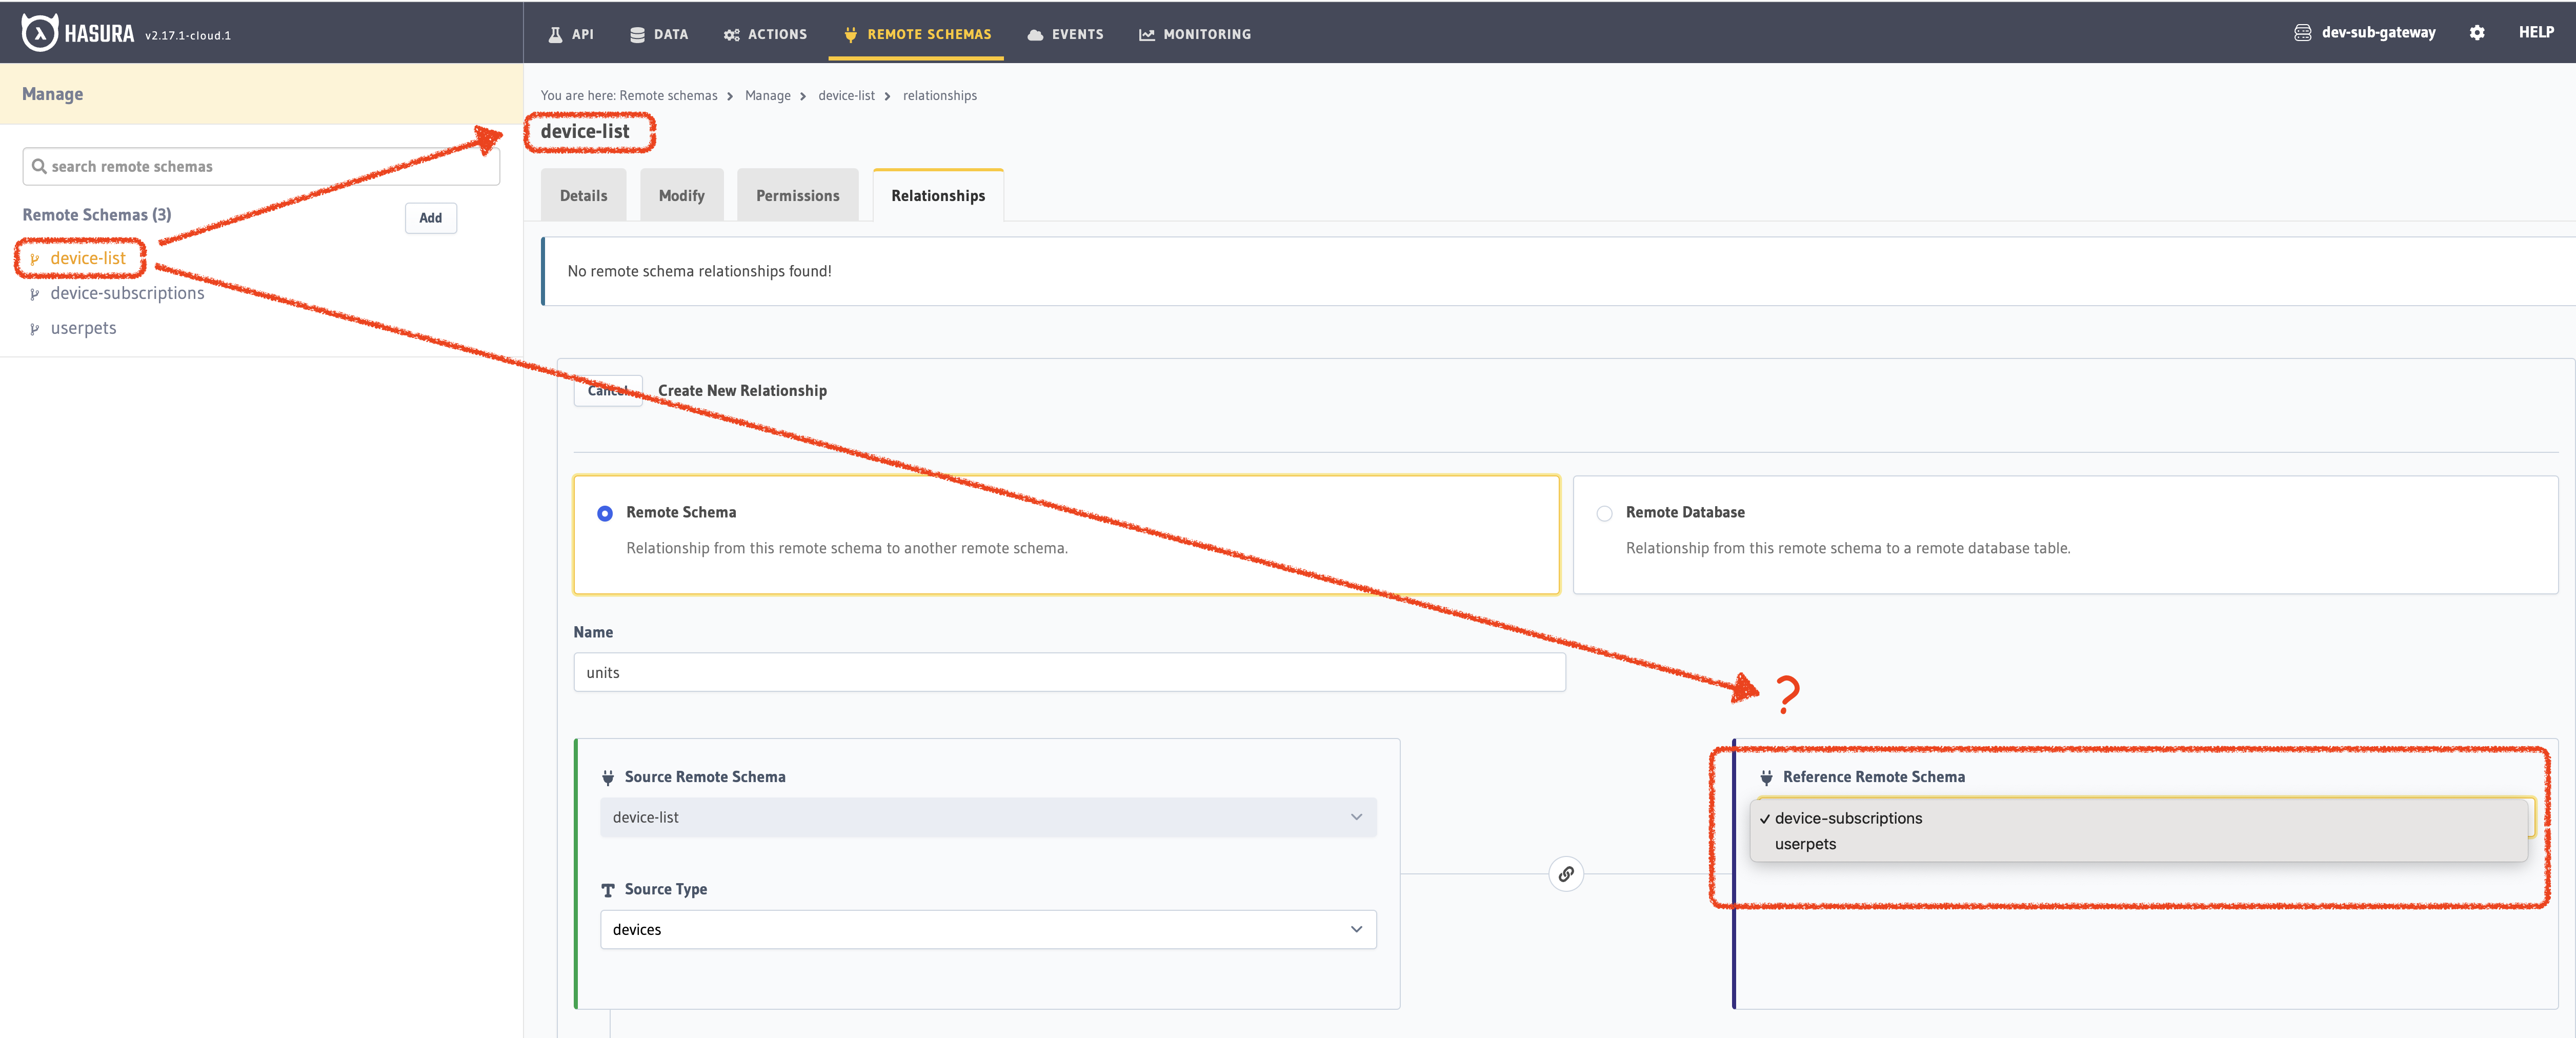Open the Remote Schemas section
This screenshot has width=2576, height=1038.
[x=917, y=34]
